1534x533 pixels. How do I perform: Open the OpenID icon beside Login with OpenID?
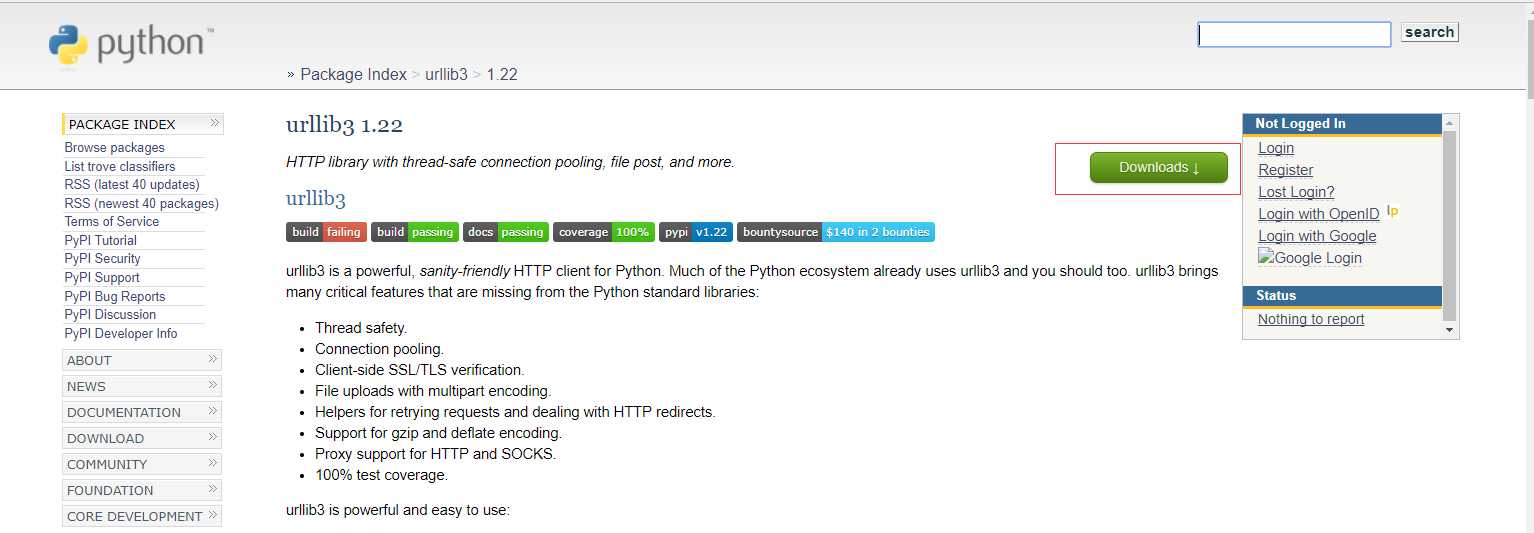[1392, 211]
